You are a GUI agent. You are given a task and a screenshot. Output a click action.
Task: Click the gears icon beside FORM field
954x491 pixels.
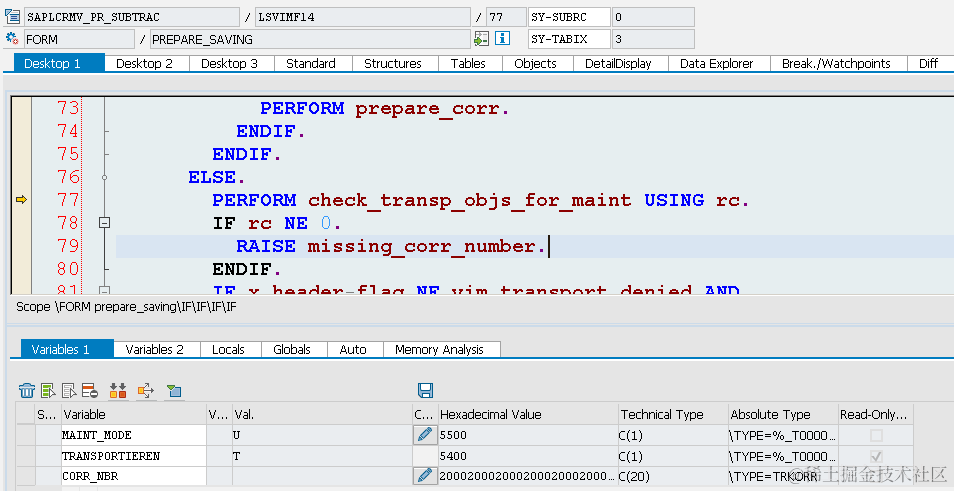coord(12,39)
